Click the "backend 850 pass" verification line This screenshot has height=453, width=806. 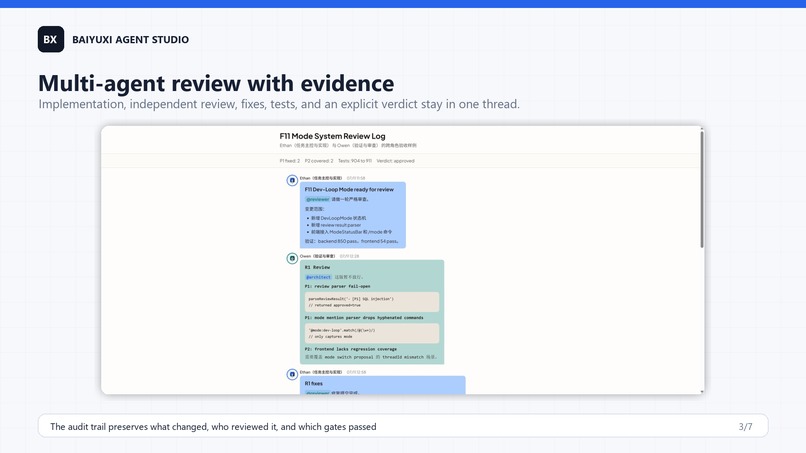click(x=352, y=241)
